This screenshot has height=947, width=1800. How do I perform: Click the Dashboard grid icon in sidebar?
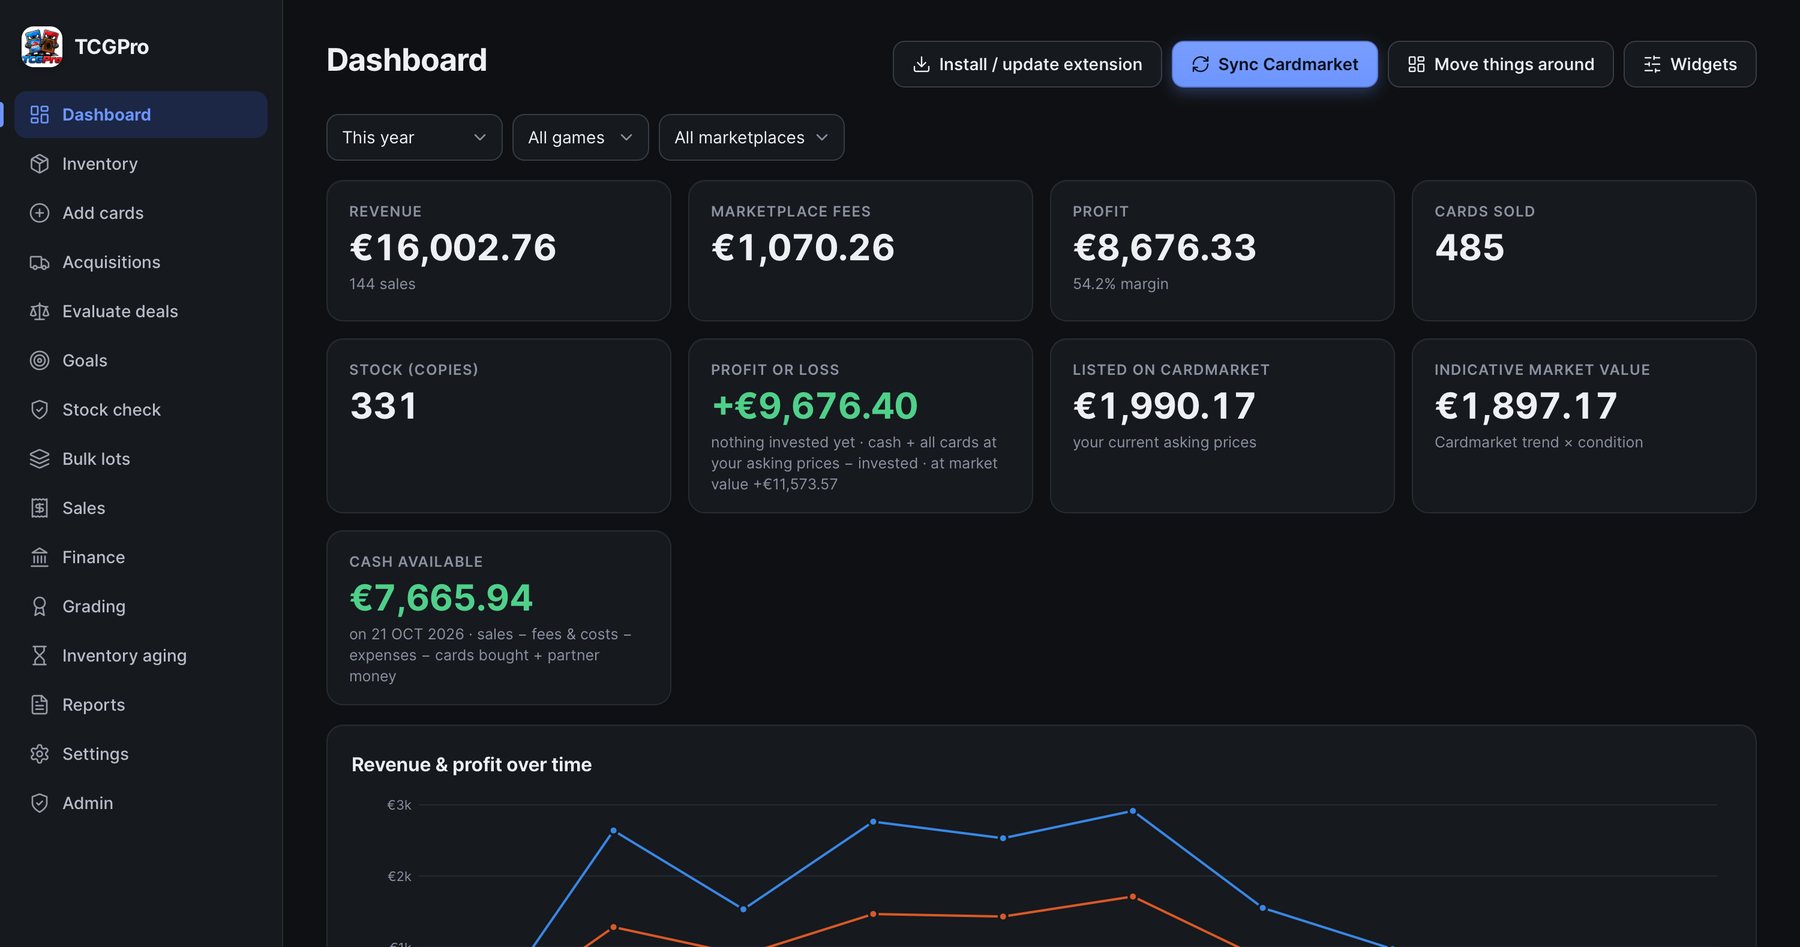click(39, 114)
